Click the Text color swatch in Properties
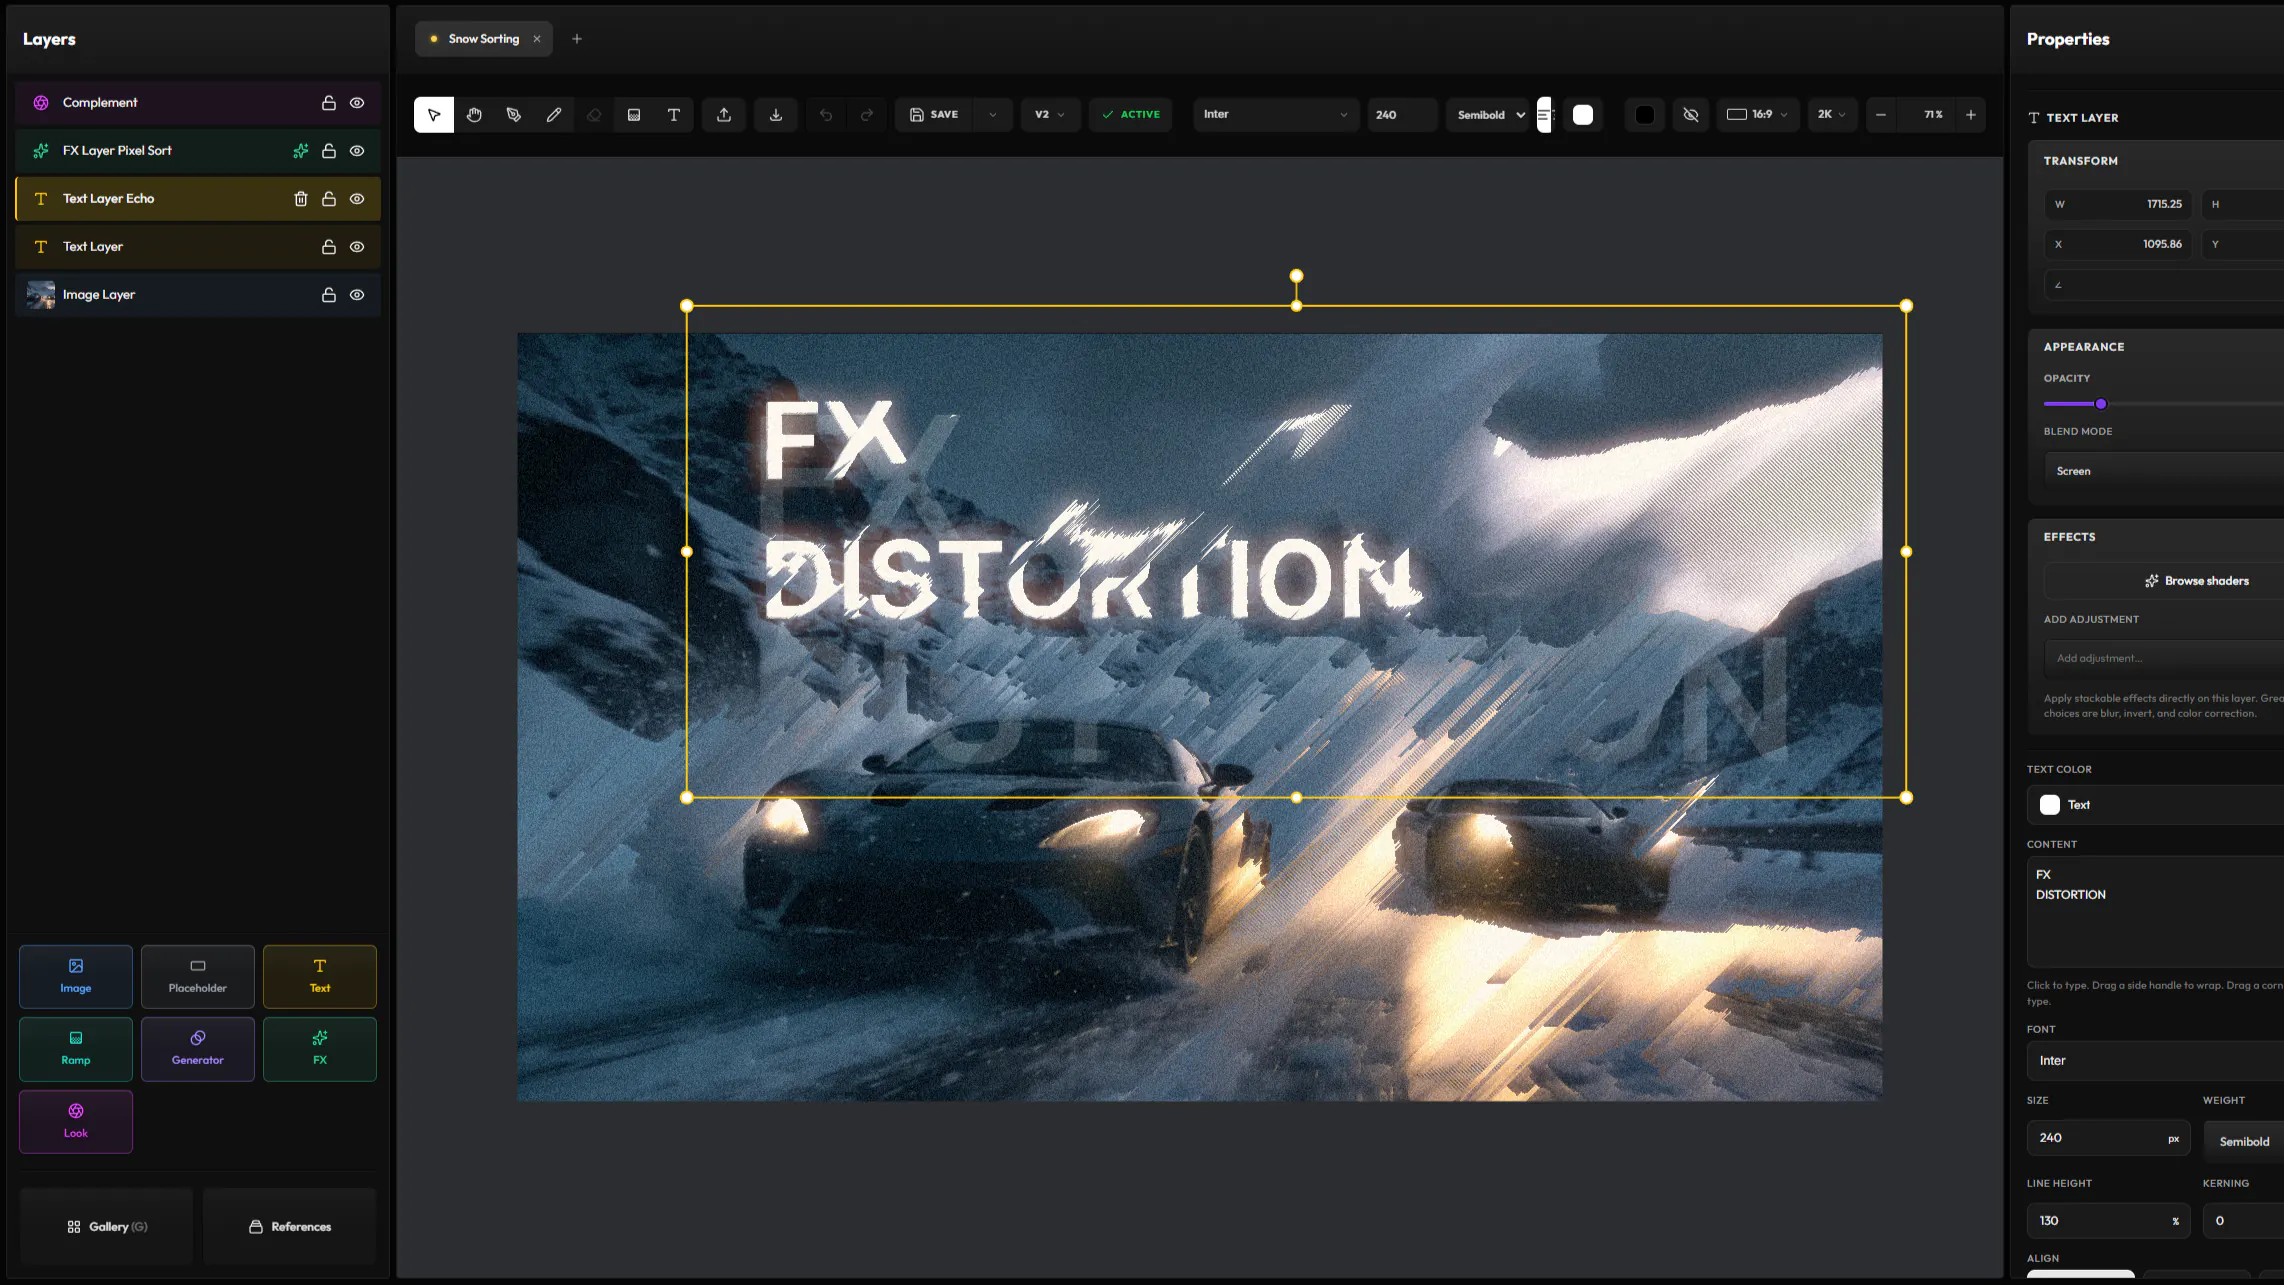This screenshot has height=1285, width=2284. pyautogui.click(x=2050, y=805)
